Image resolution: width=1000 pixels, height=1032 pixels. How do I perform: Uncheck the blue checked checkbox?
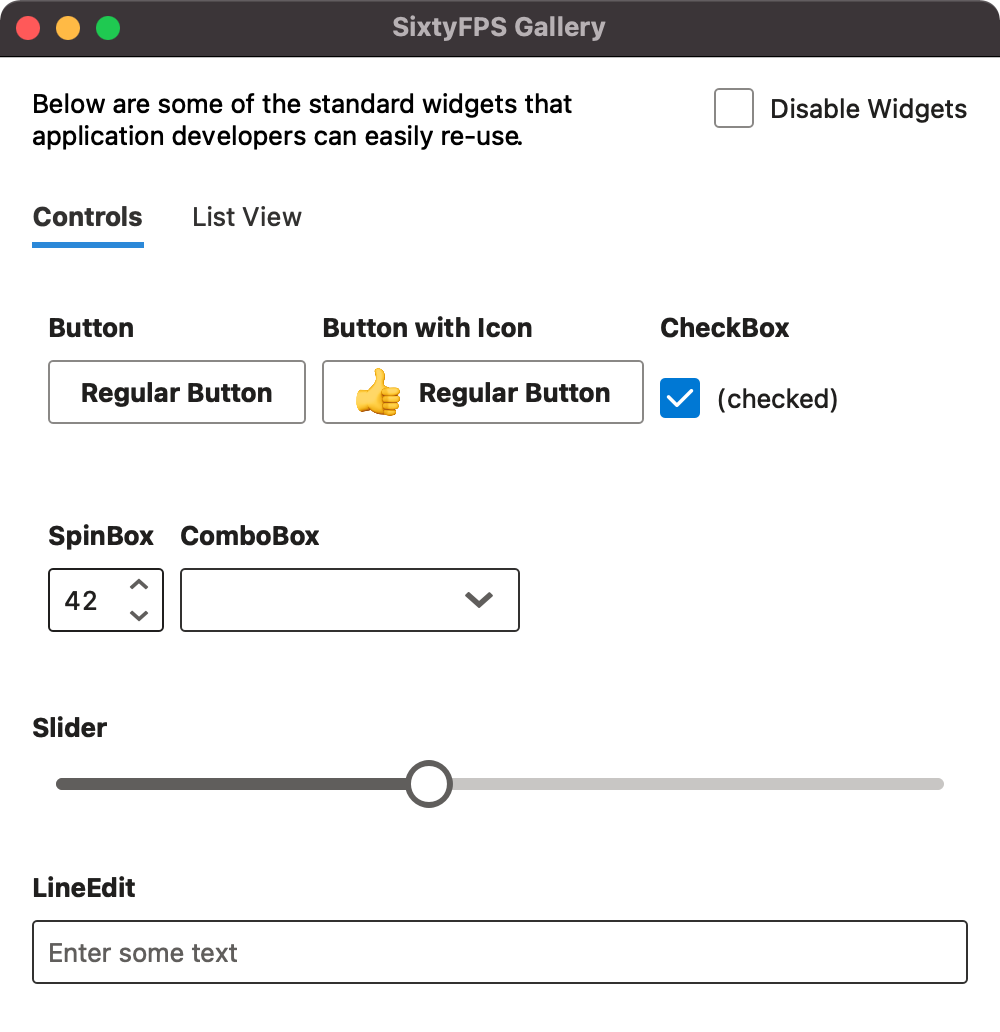[x=680, y=399]
